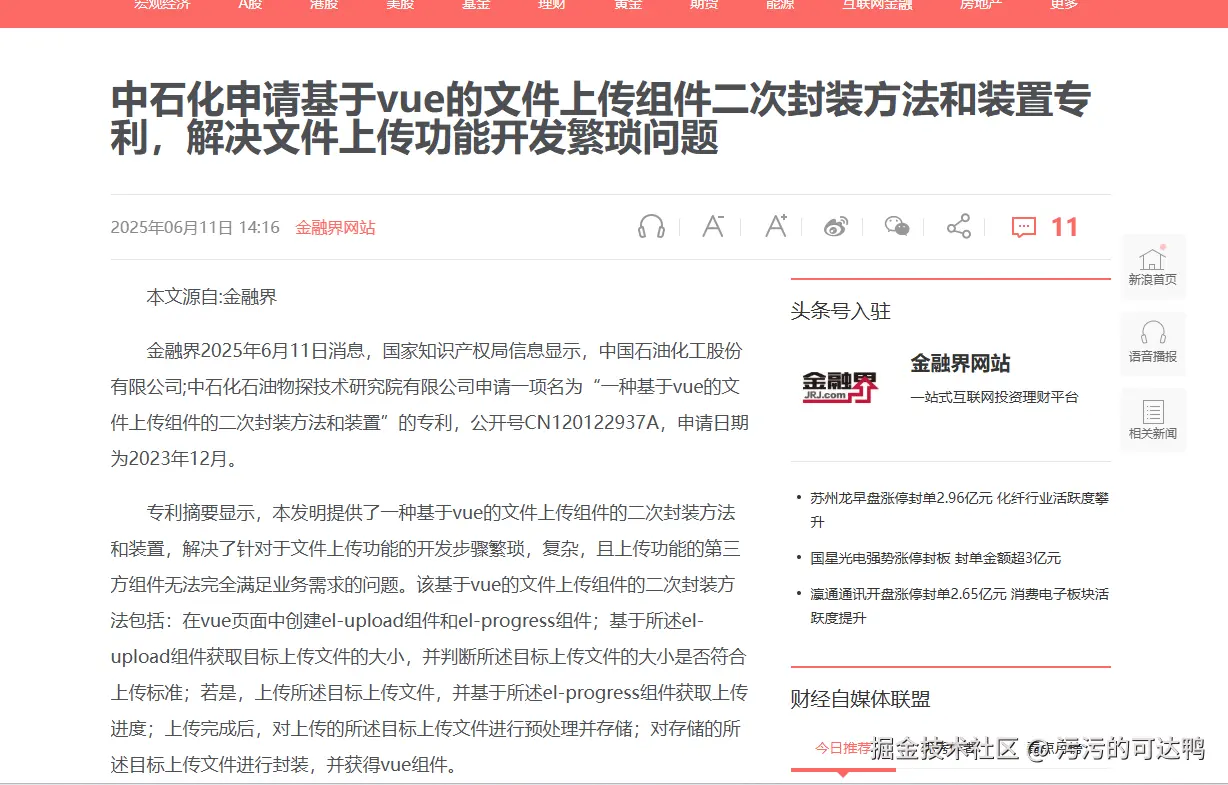
Task: Open 更多 in the top navigation bar
Action: point(1064,5)
